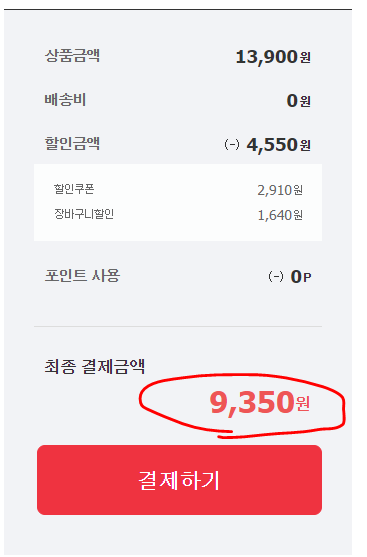Click the divider line above 최종 결제금액
367x557 pixels.
click(x=178, y=326)
